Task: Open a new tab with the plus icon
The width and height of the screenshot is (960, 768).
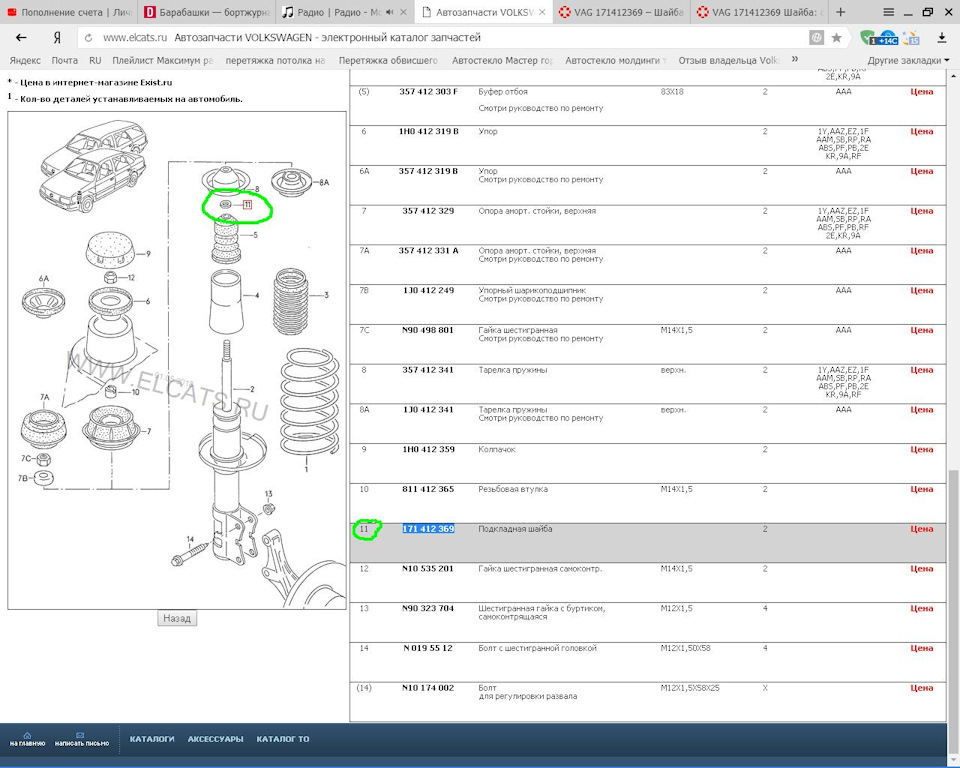Action: tap(841, 12)
